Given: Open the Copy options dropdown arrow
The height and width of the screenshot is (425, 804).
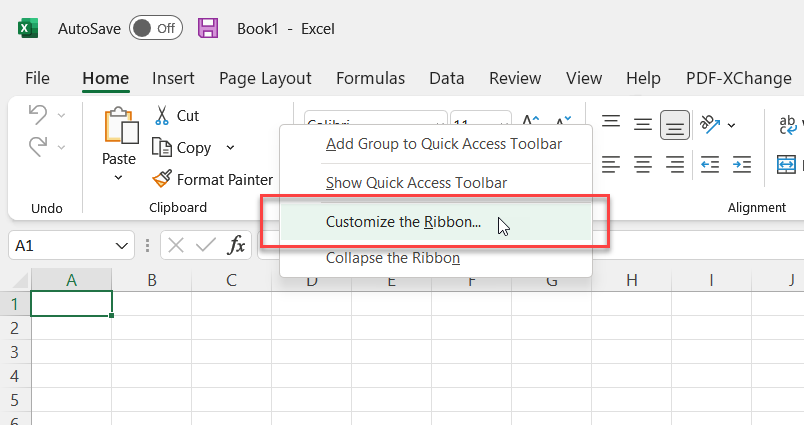Looking at the screenshot, I should coord(230,148).
